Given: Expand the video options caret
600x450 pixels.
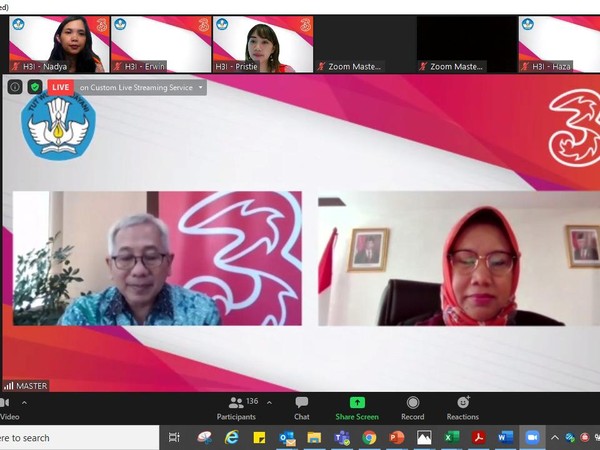Looking at the screenshot, I should coord(24,403).
